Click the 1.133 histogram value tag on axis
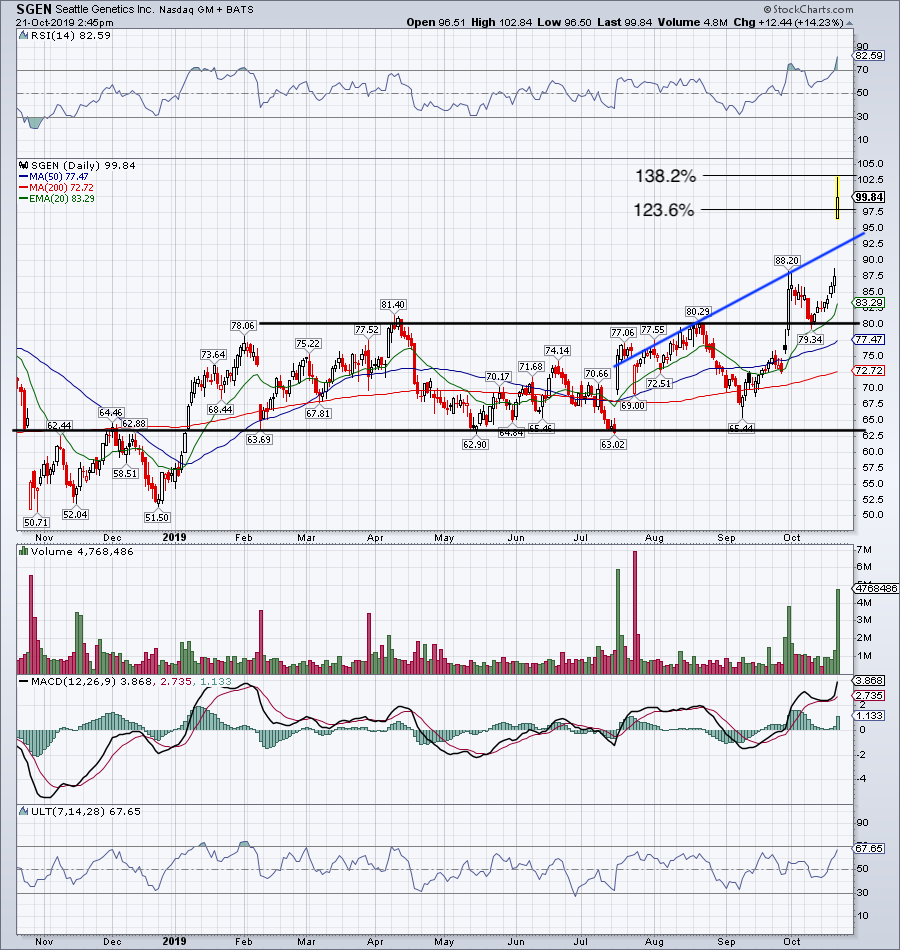Screen dimensions: 900x950 (869, 716)
